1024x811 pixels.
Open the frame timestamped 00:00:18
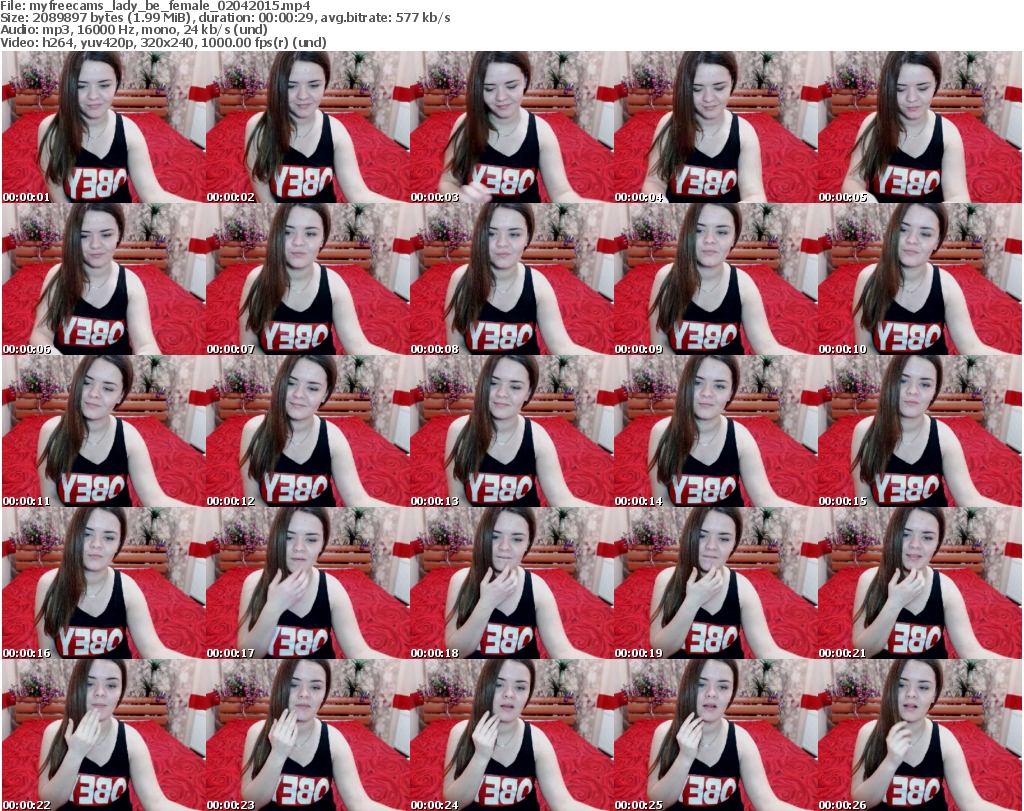tap(511, 583)
